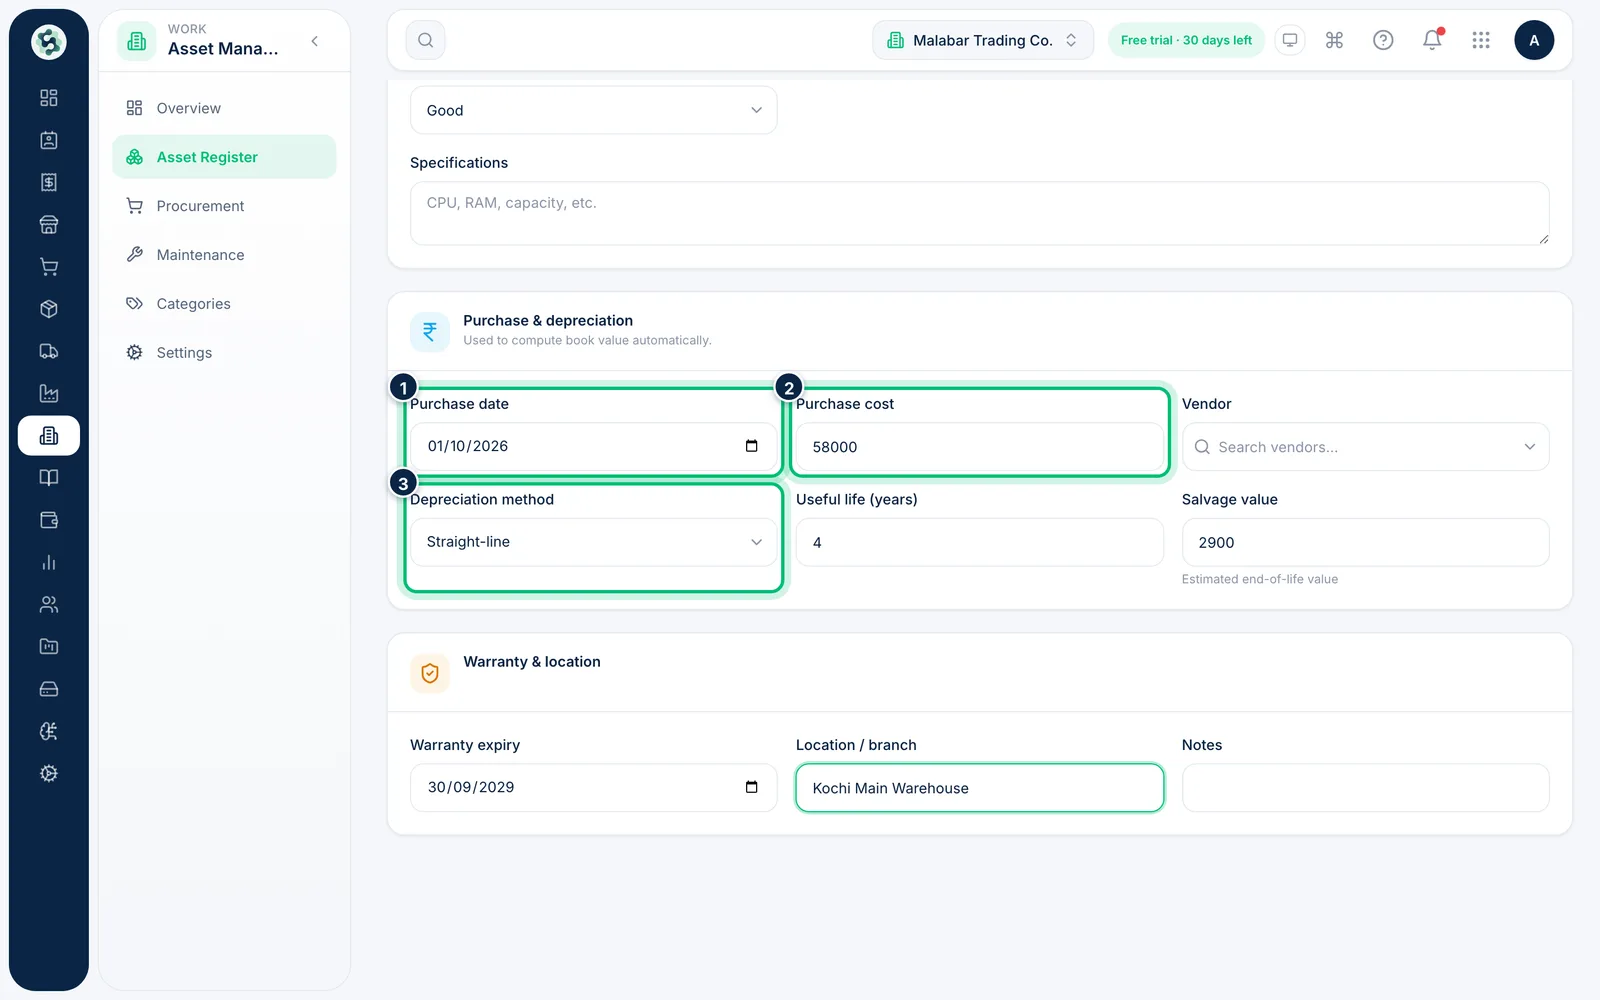Open the Purchase date calendar picker
The width and height of the screenshot is (1600, 1000).
click(x=752, y=446)
